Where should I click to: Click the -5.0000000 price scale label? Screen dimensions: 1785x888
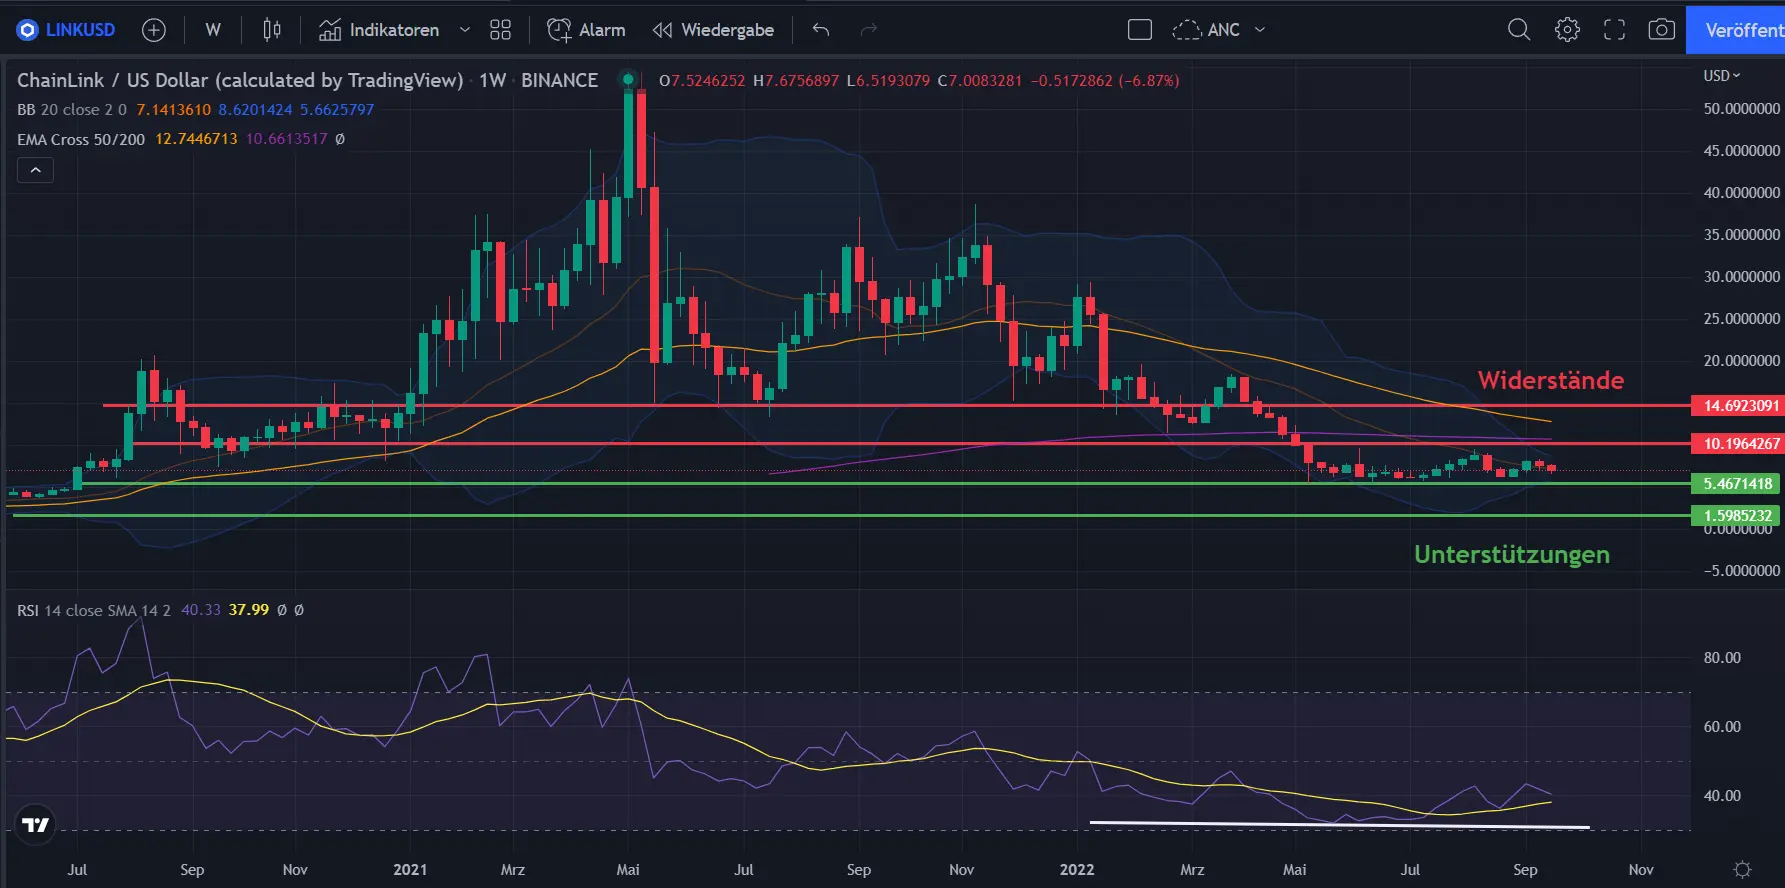[x=1742, y=570]
